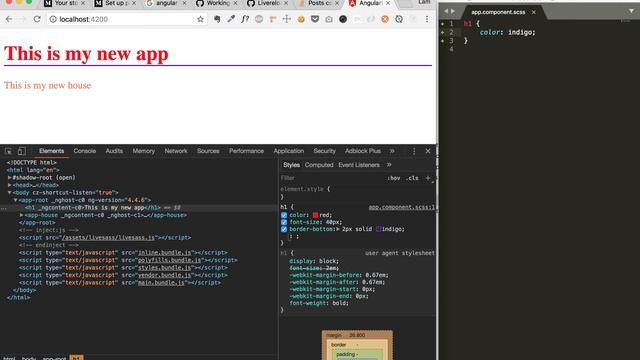This screenshot has width=640, height=360.
Task: Add a new style rule with plus icon
Action: click(428, 178)
